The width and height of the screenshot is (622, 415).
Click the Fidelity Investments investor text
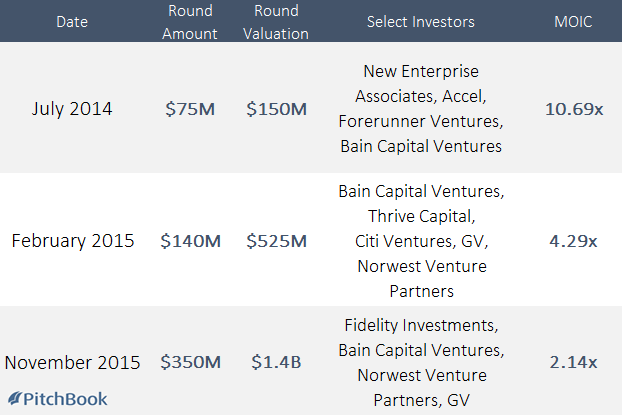[421, 325]
